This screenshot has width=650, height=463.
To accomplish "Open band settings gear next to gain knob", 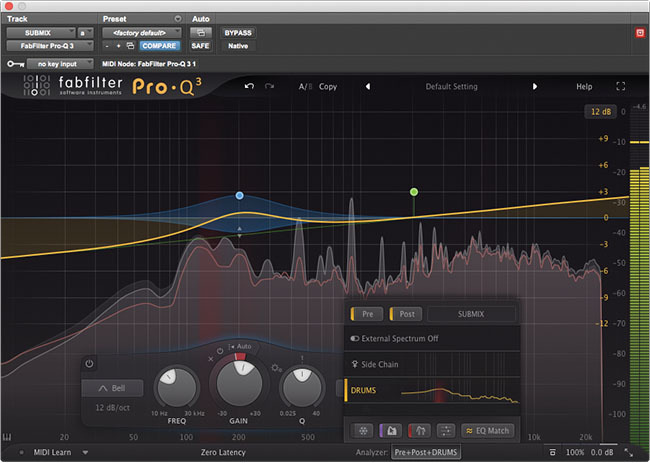I will [x=276, y=368].
